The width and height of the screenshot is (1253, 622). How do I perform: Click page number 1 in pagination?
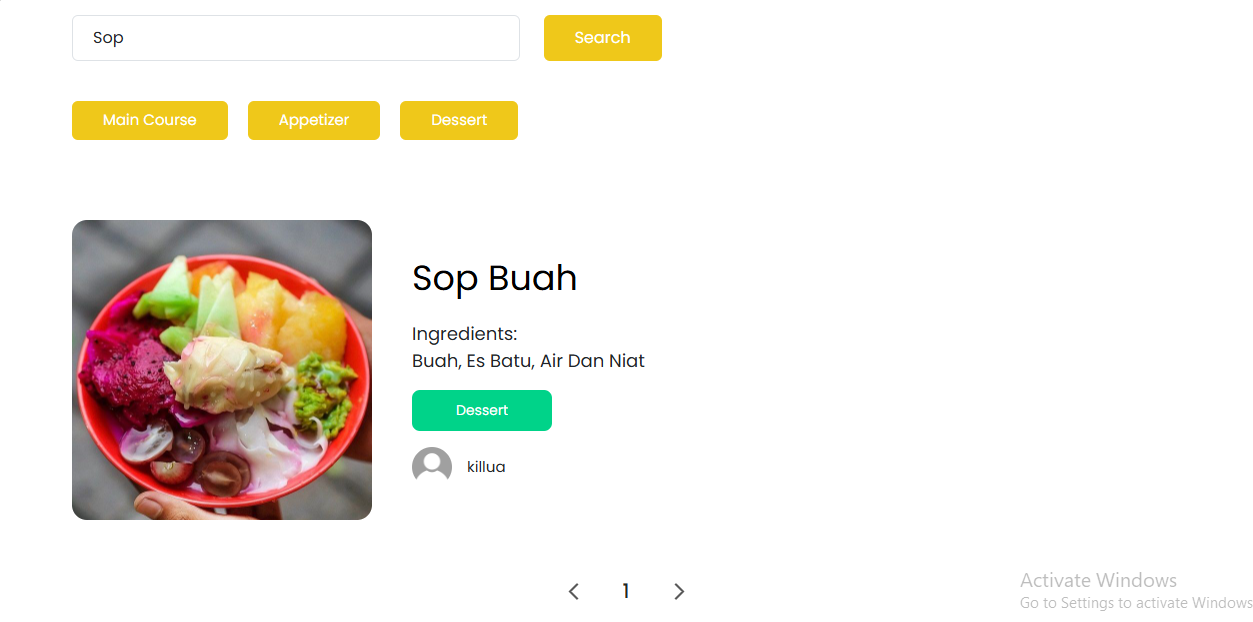625,591
